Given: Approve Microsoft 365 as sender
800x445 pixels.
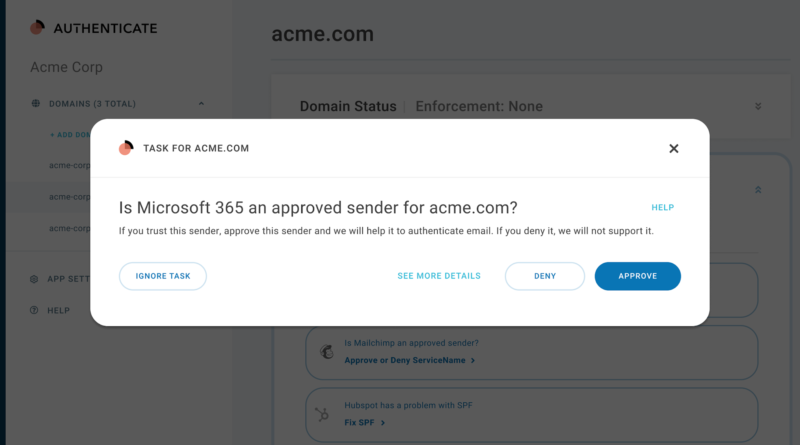Looking at the screenshot, I should 638,276.
